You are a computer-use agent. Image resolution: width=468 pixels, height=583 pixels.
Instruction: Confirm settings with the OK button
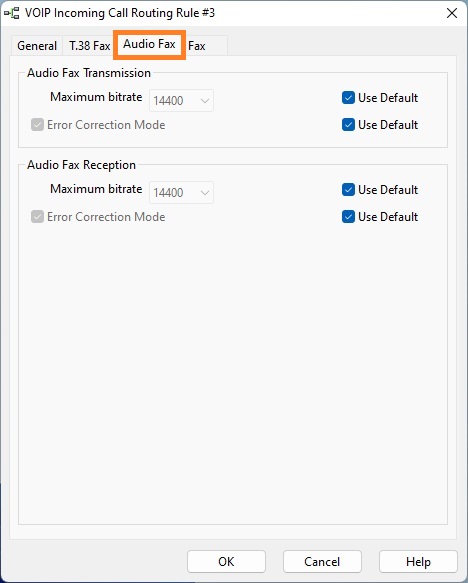pos(226,561)
